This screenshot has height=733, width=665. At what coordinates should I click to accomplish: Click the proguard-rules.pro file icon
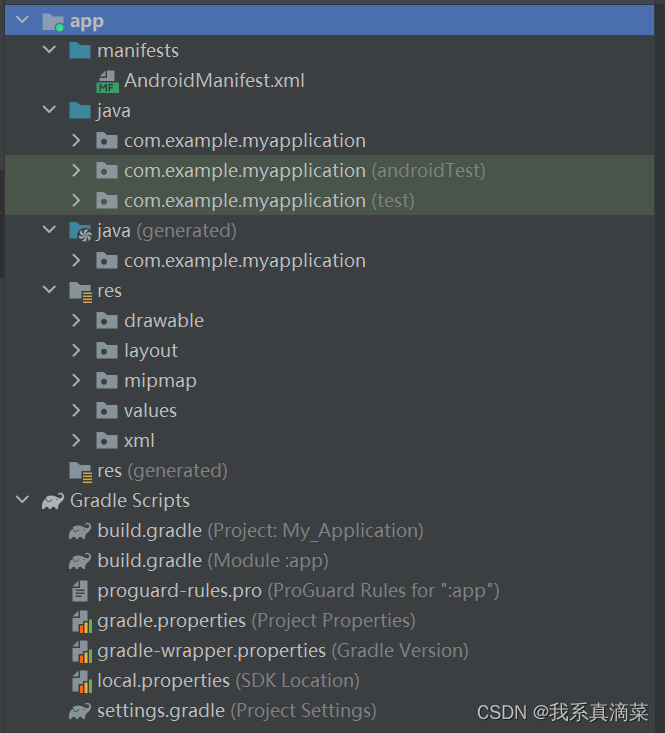click(x=80, y=591)
